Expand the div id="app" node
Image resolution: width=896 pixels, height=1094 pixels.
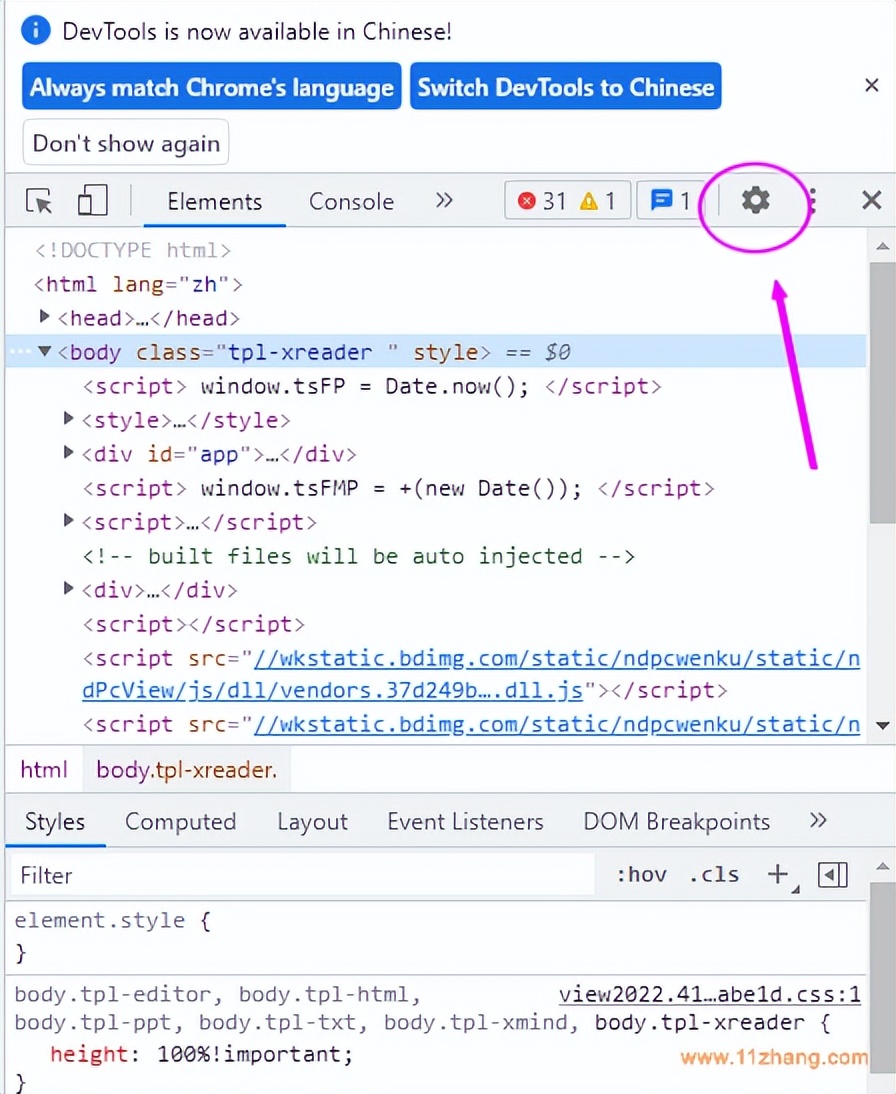point(69,453)
